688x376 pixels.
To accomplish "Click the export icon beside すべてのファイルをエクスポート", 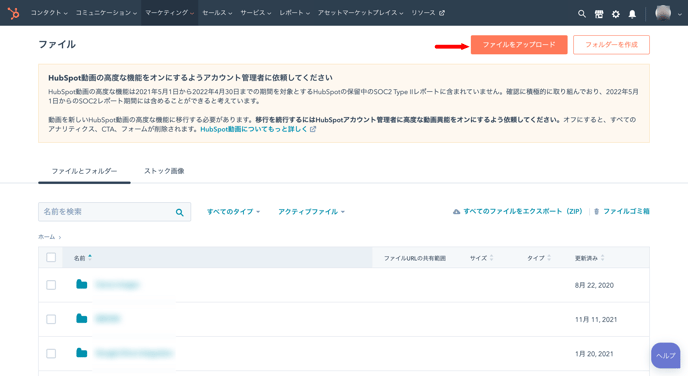I will pyautogui.click(x=456, y=211).
